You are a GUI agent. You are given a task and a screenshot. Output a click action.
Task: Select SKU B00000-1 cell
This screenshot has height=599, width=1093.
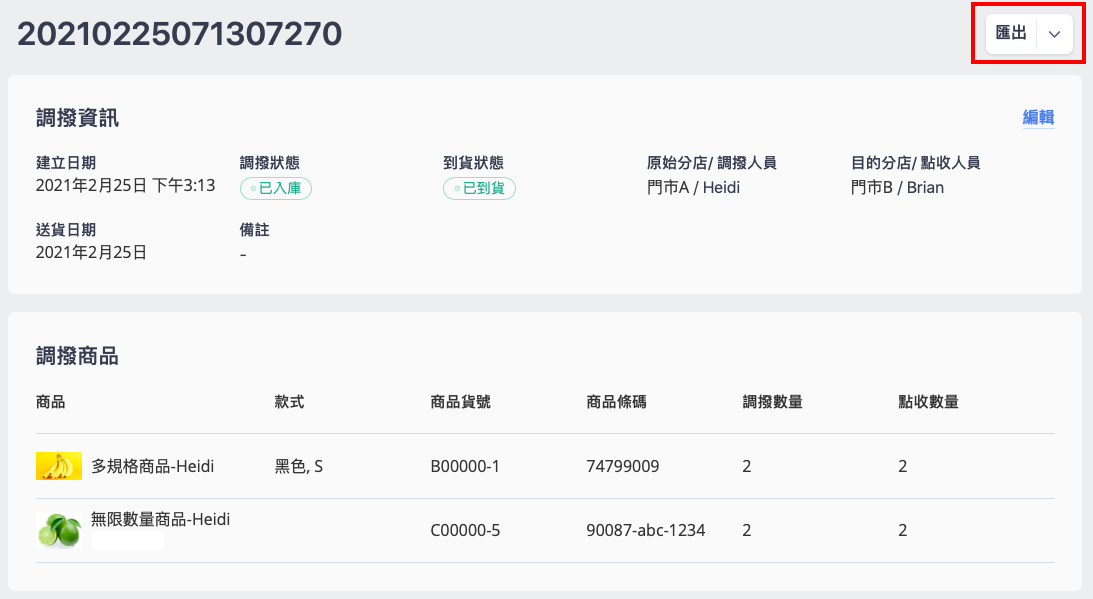pos(465,466)
